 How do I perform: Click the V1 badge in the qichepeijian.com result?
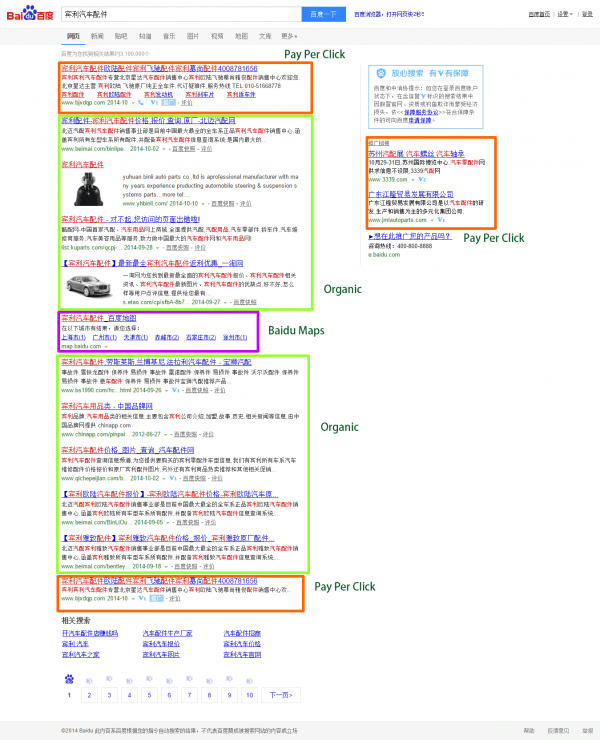[173, 479]
